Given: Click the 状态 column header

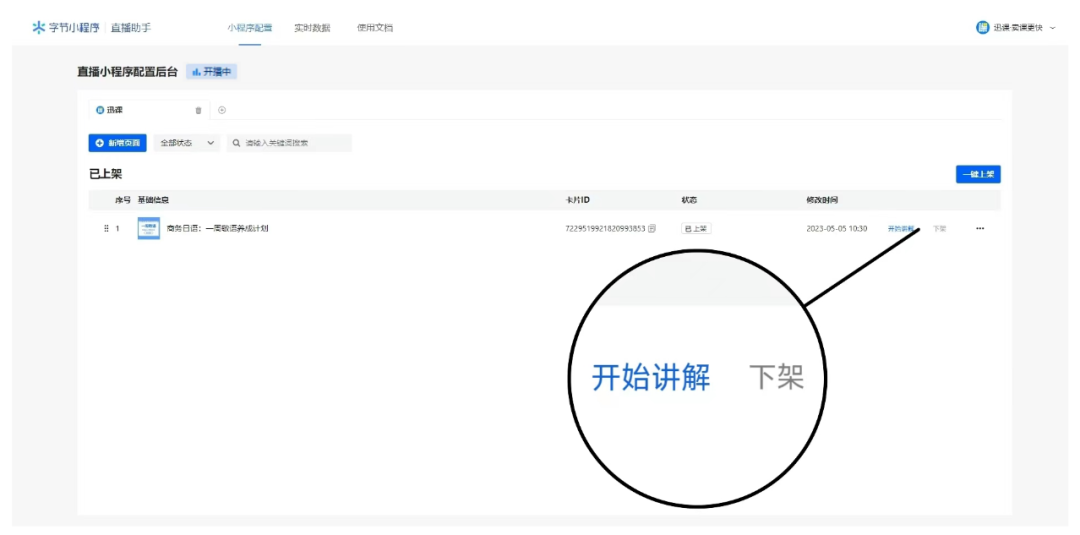Looking at the screenshot, I should coord(689,200).
